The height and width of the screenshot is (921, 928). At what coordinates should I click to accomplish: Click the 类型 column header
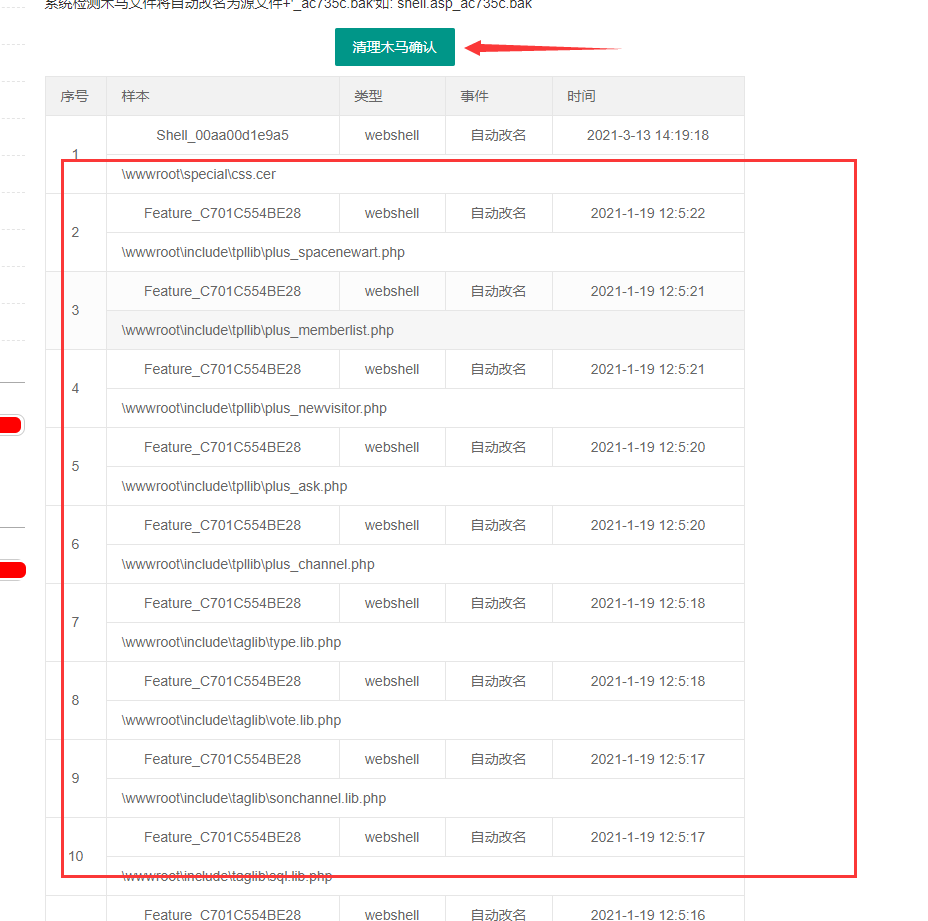(x=368, y=96)
